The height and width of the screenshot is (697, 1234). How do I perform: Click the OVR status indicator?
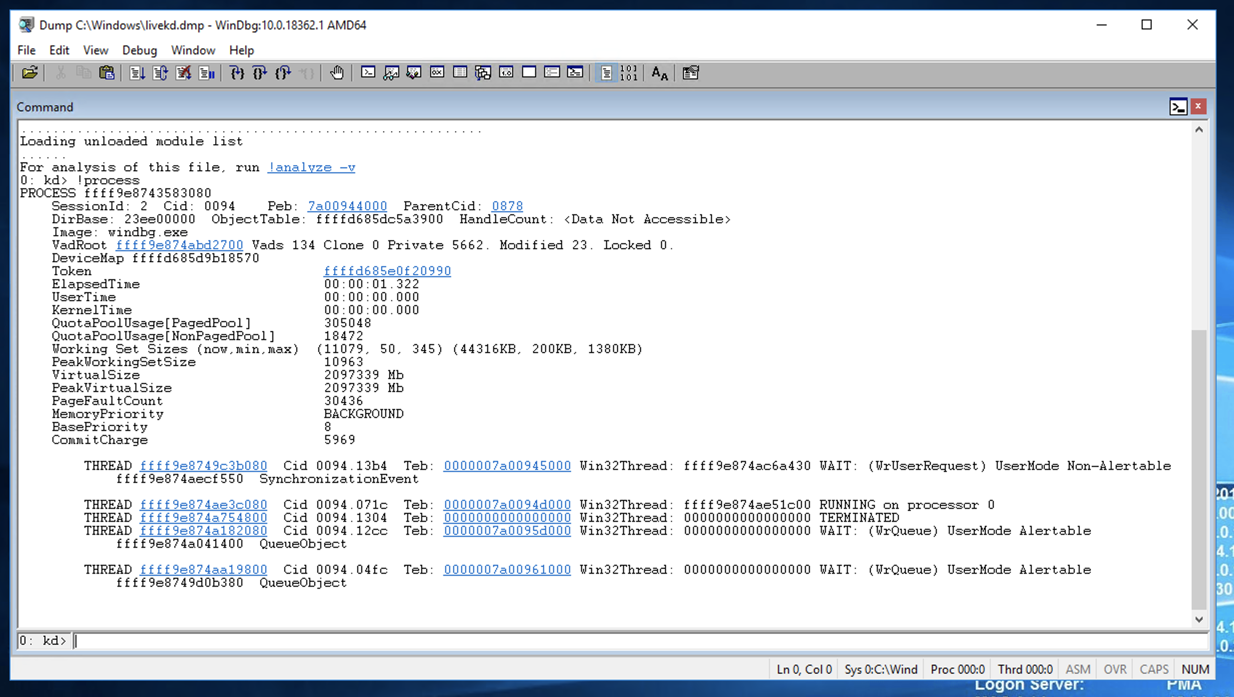pos(1115,669)
